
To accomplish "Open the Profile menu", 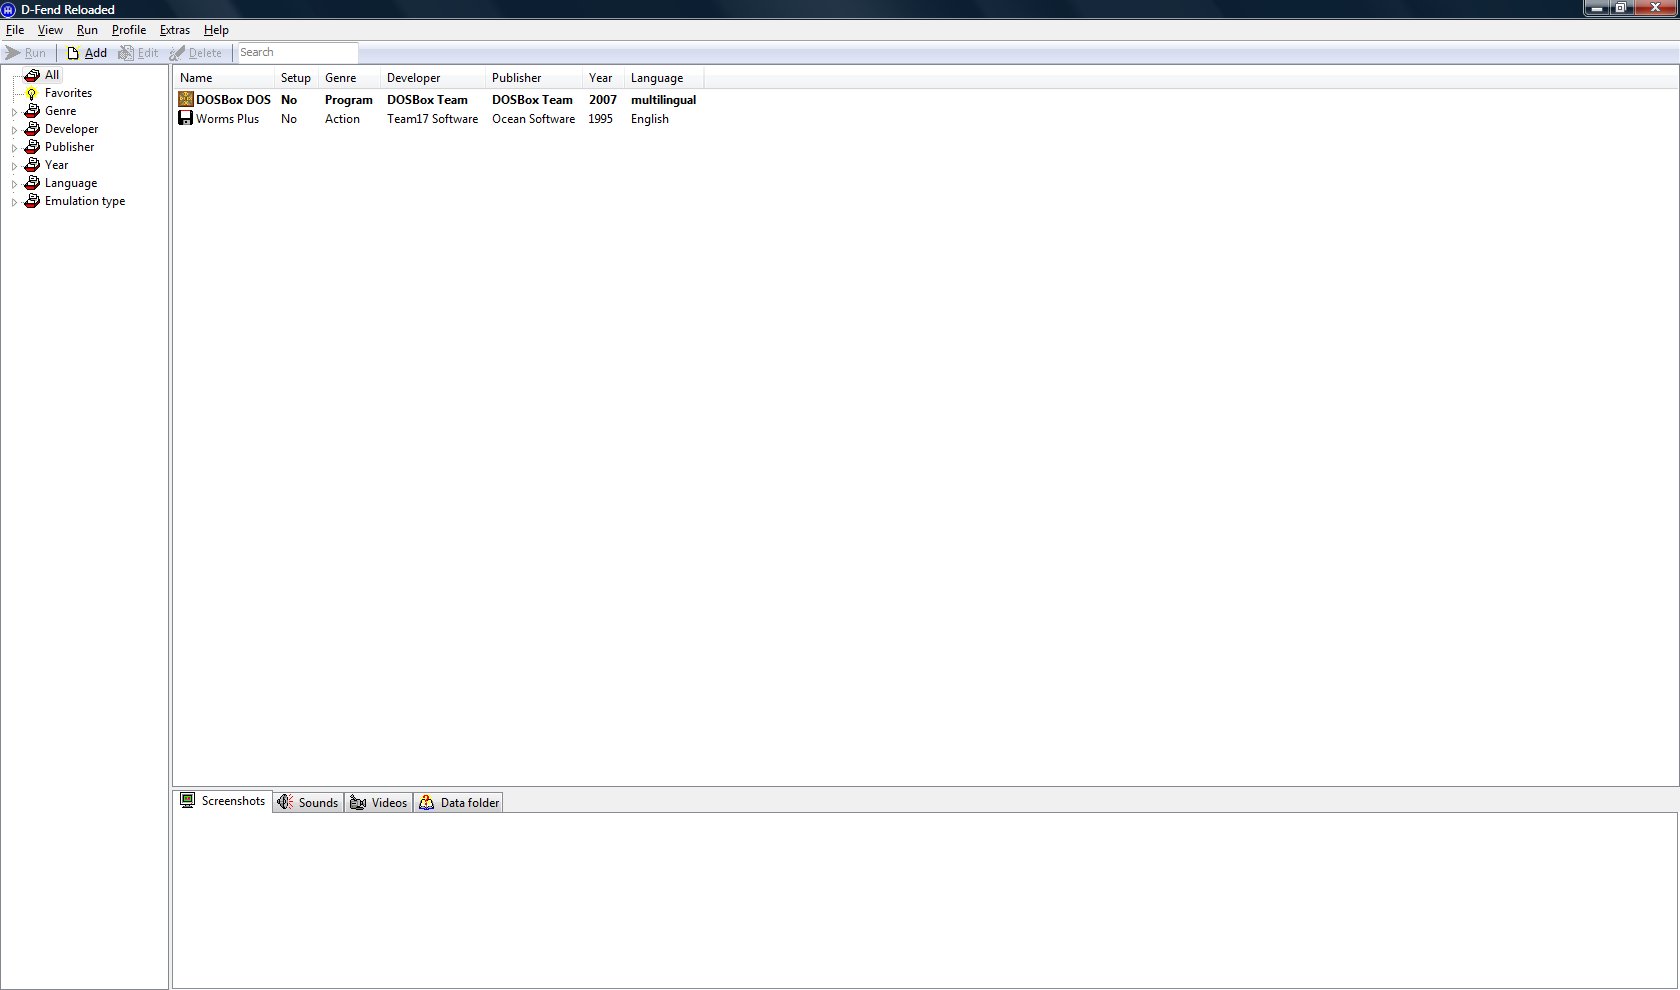I will (128, 30).
